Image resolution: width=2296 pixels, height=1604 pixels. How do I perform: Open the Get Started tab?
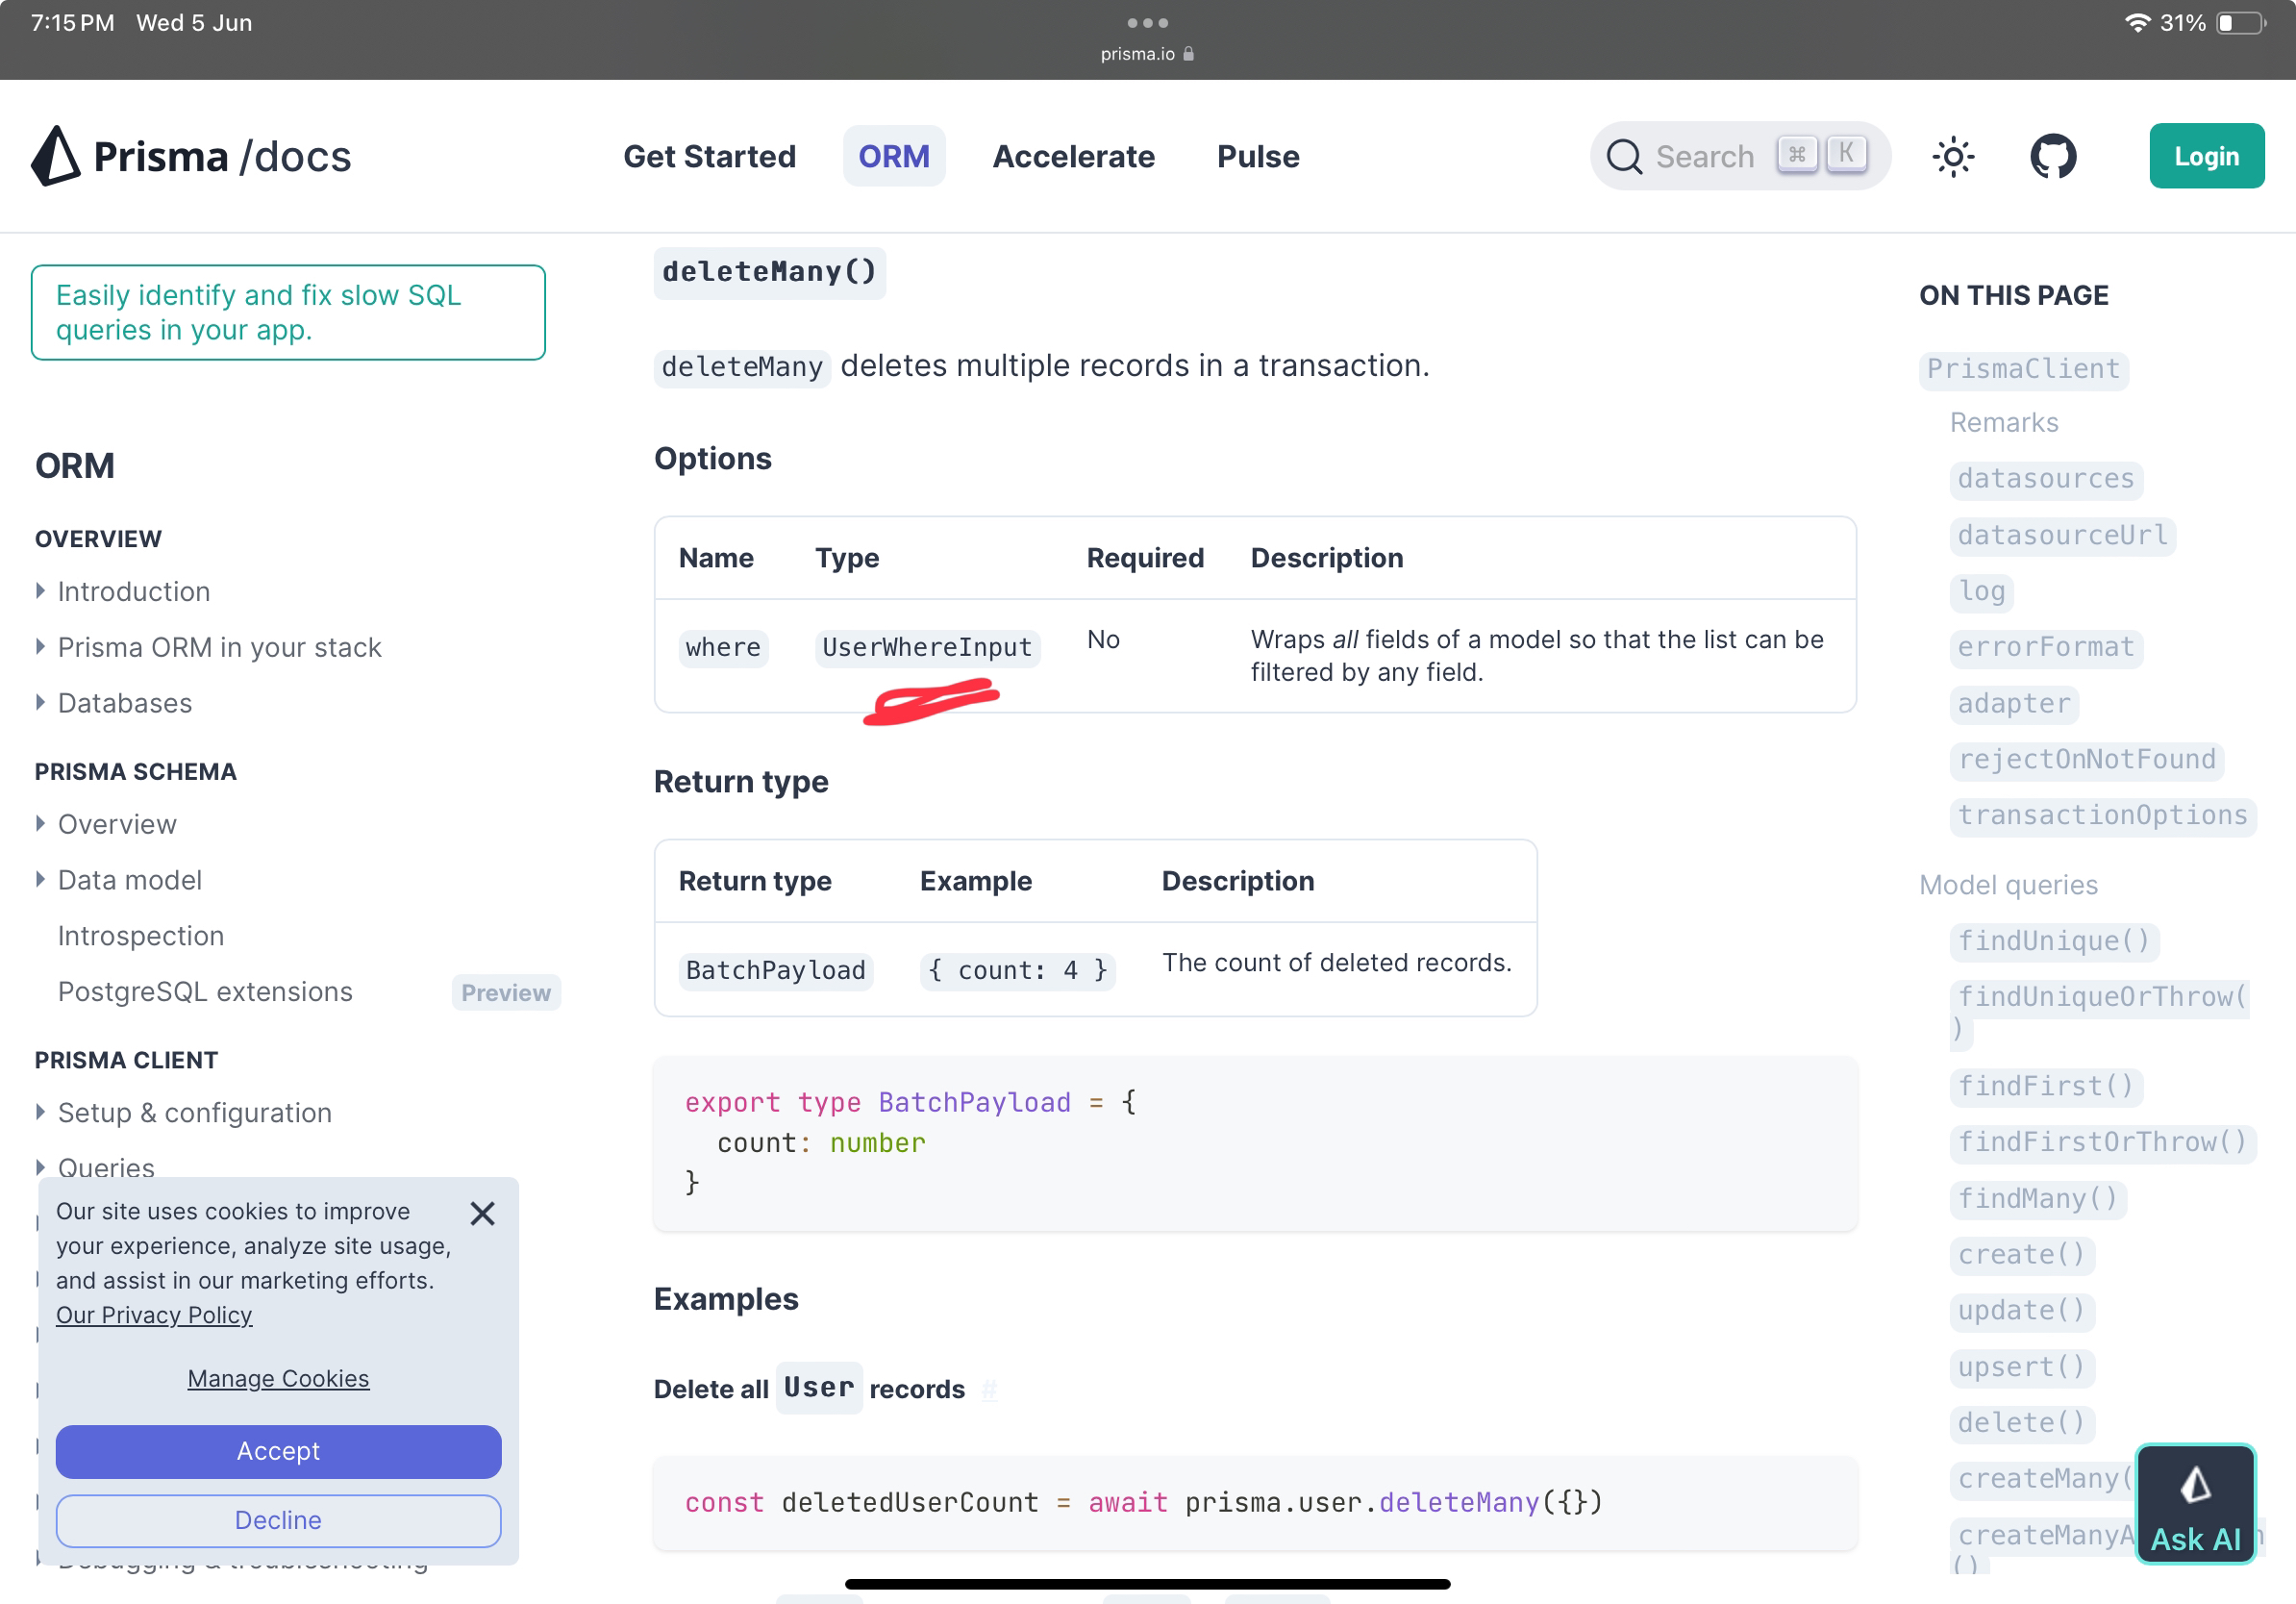[709, 156]
